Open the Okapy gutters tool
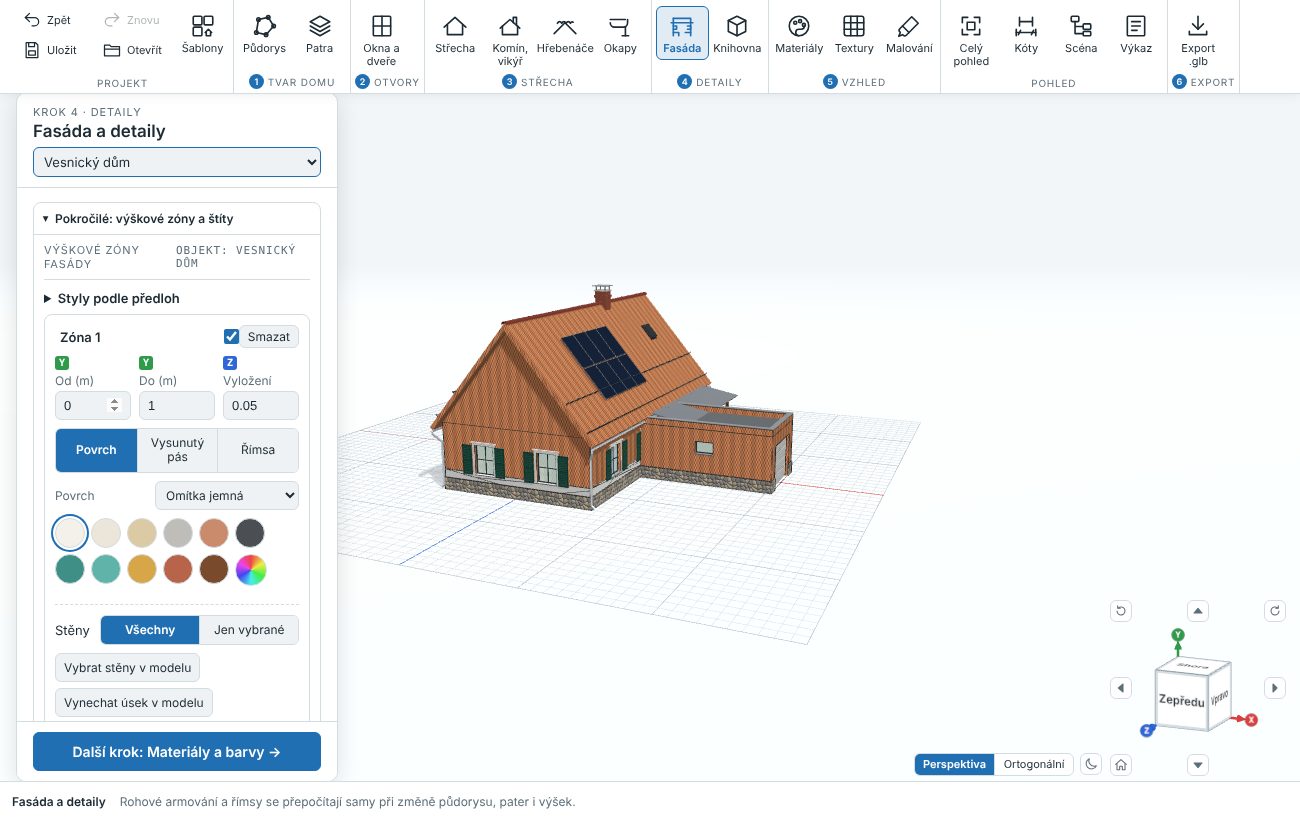 pos(620,34)
